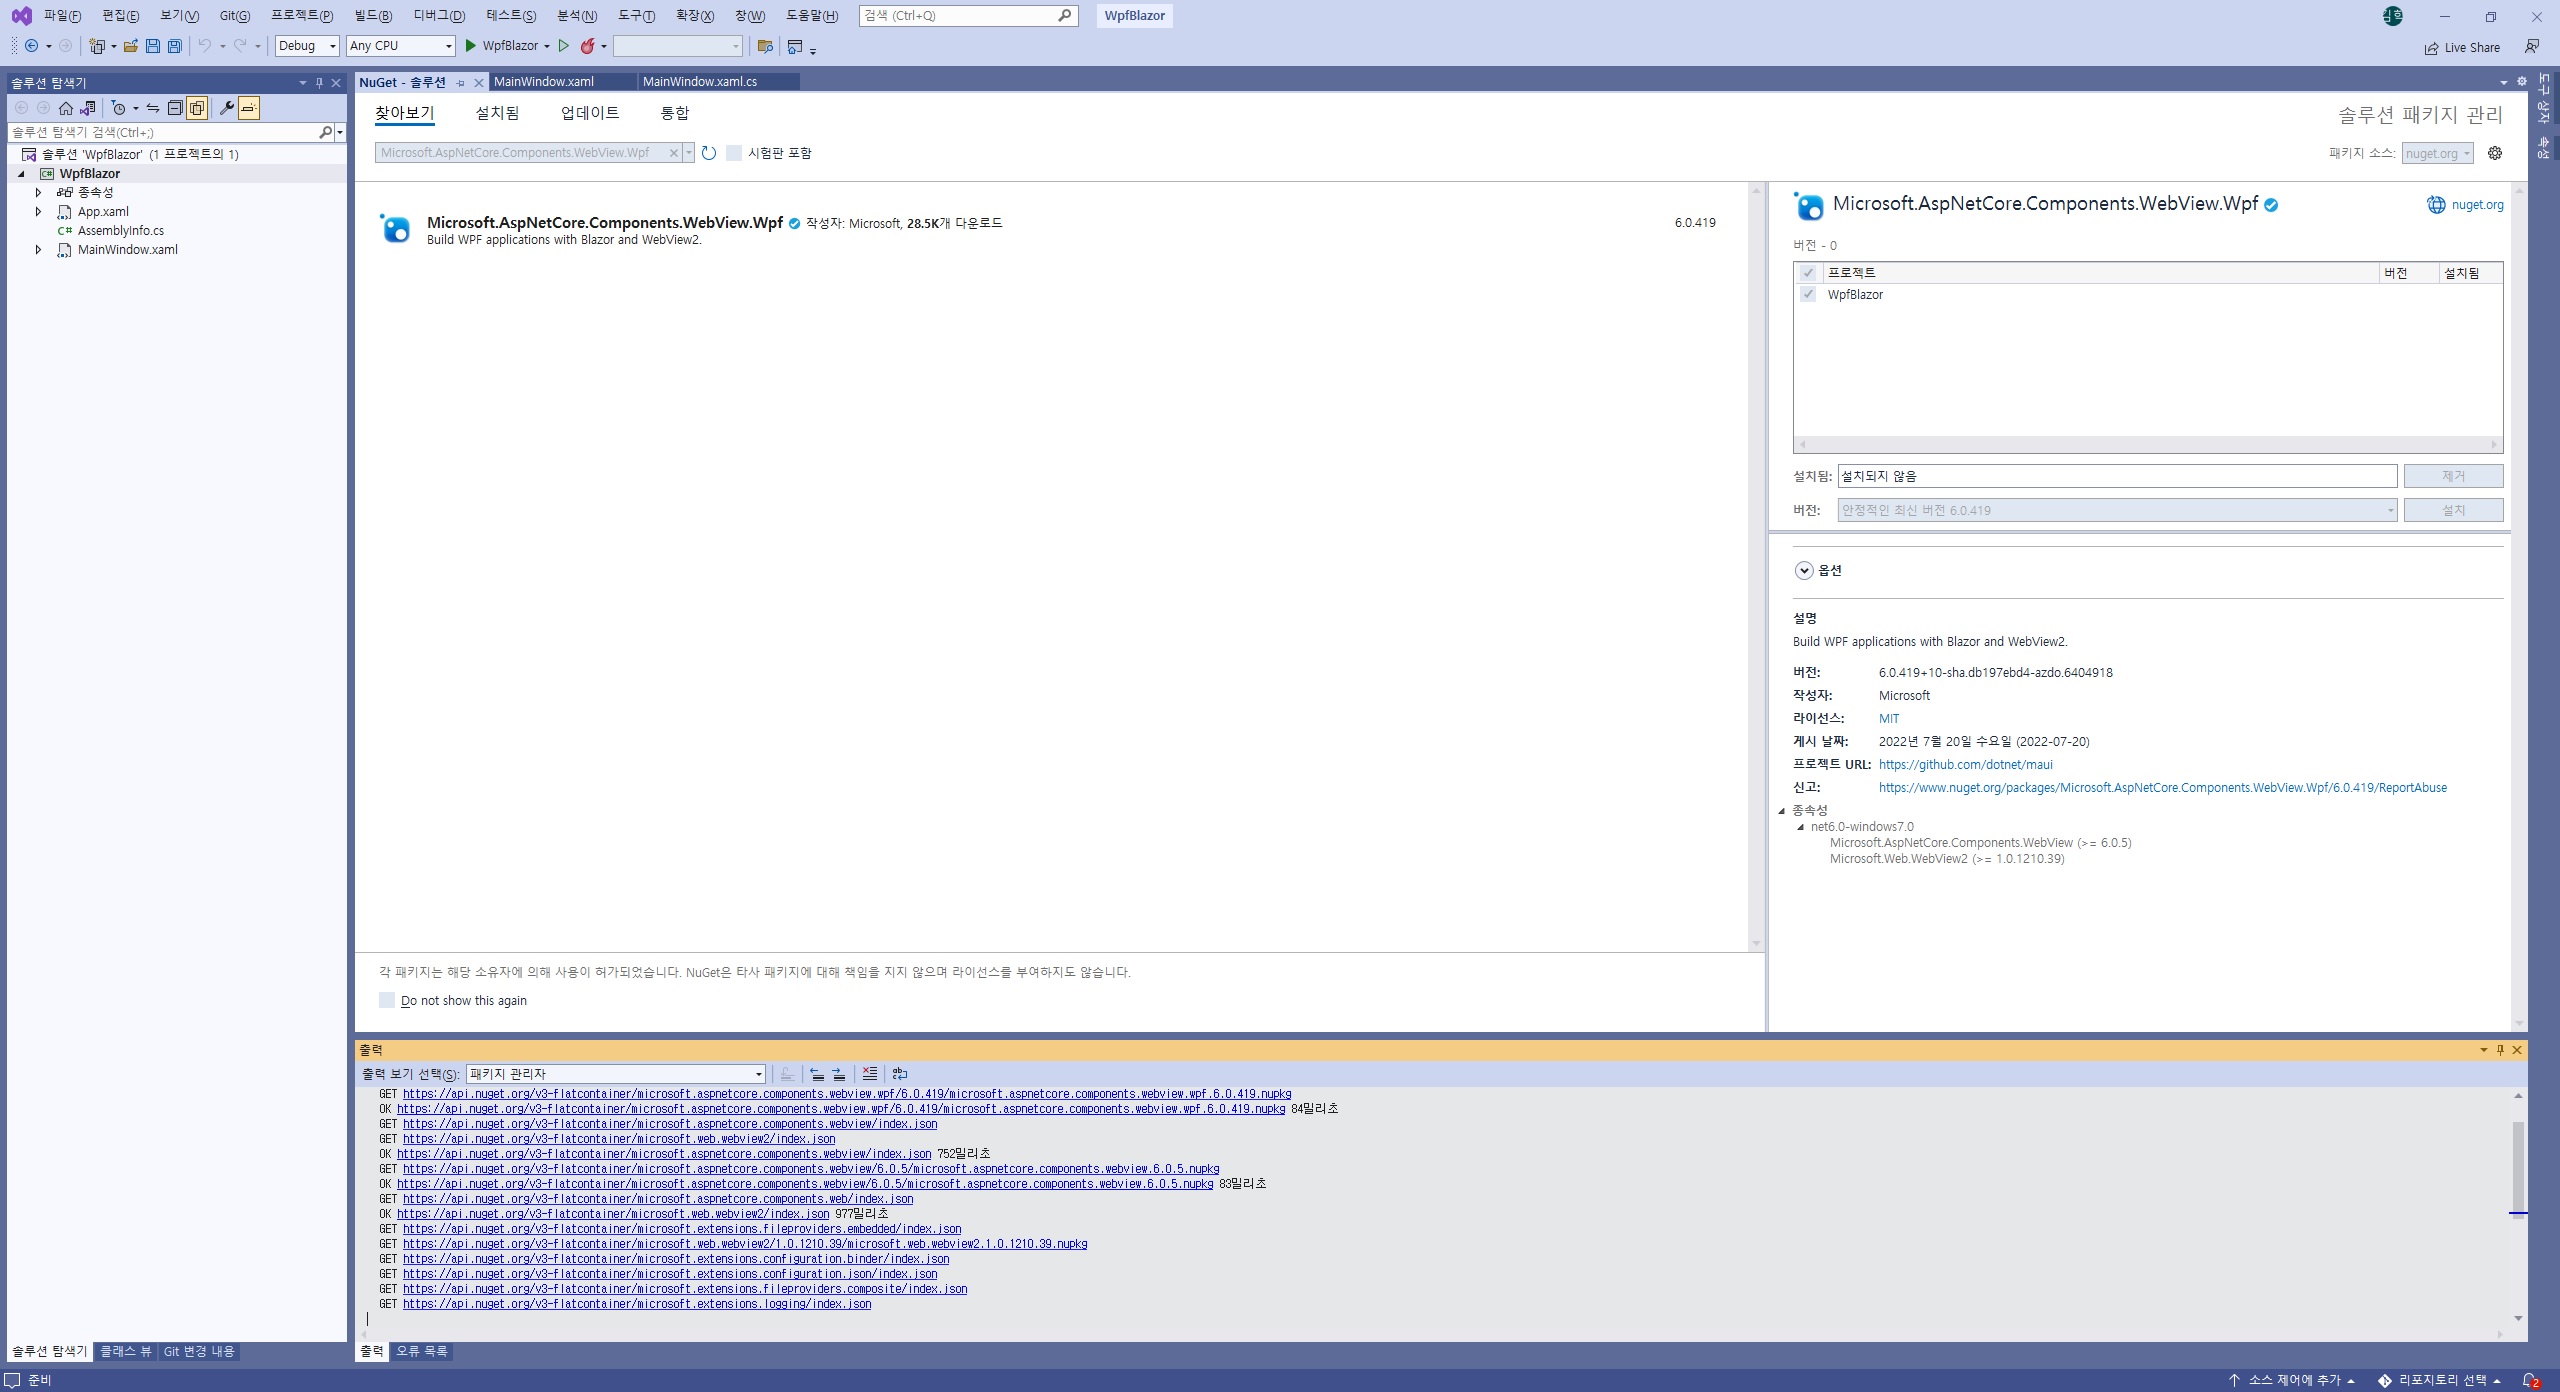Click the 설치 install button
The width and height of the screenshot is (2560, 1392).
pyautogui.click(x=2453, y=510)
